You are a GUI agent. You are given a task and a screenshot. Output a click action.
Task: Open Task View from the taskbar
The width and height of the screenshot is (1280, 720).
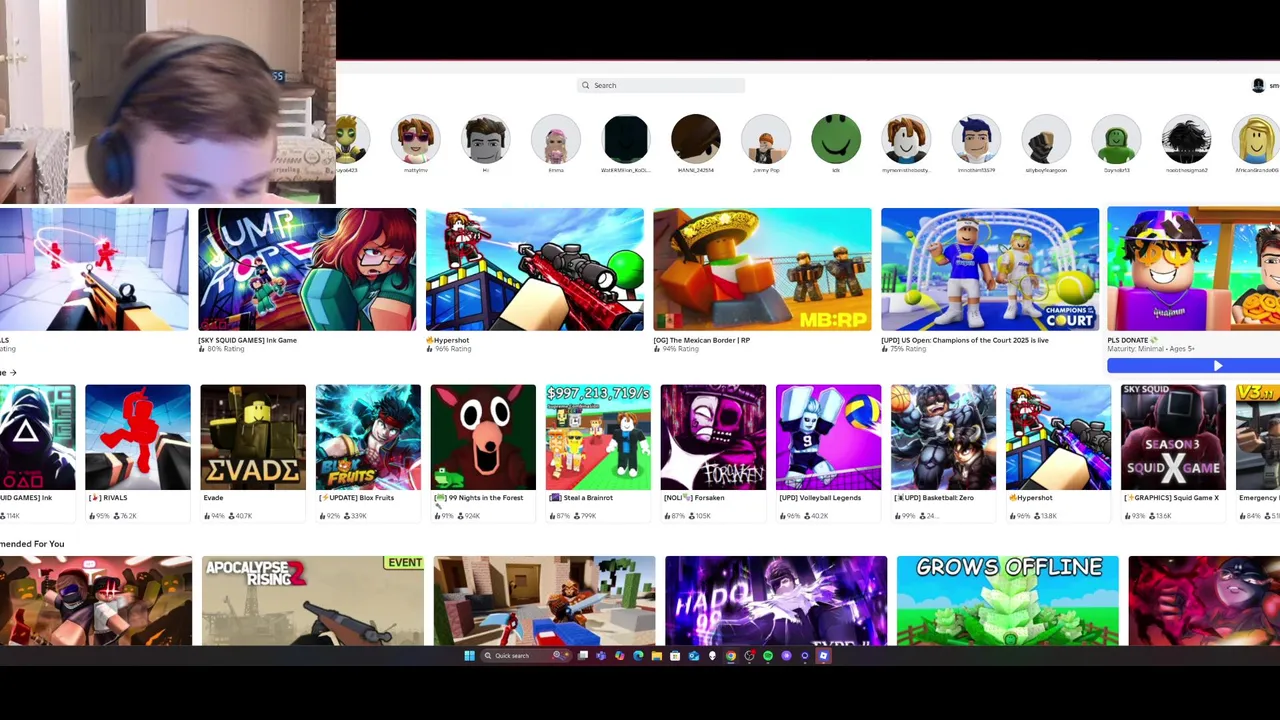[x=582, y=656]
